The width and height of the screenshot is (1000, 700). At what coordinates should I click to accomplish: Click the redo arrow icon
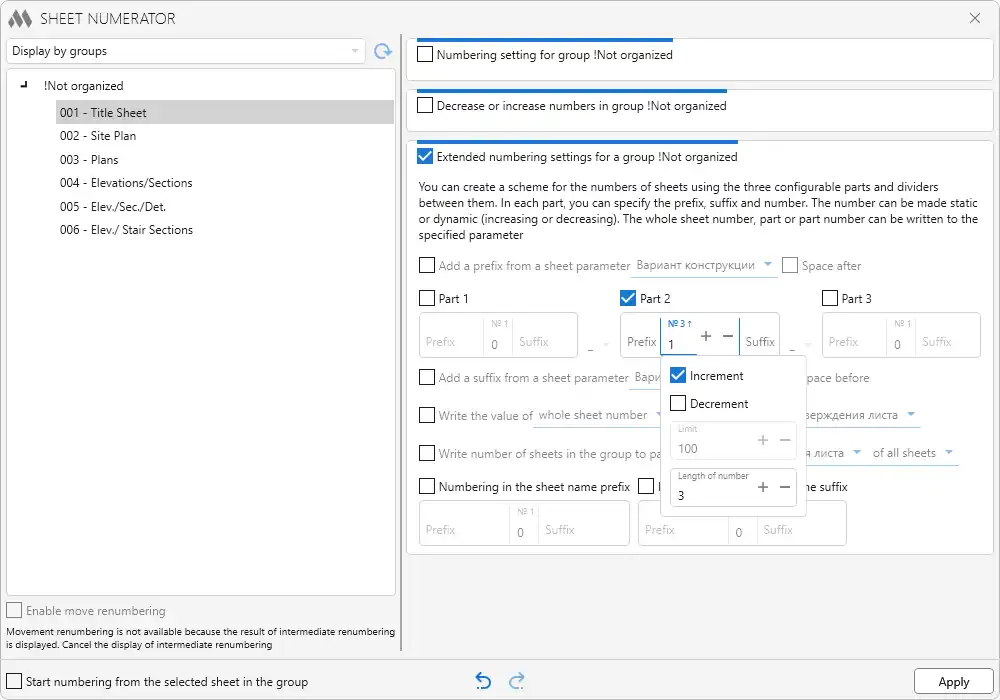pos(517,681)
